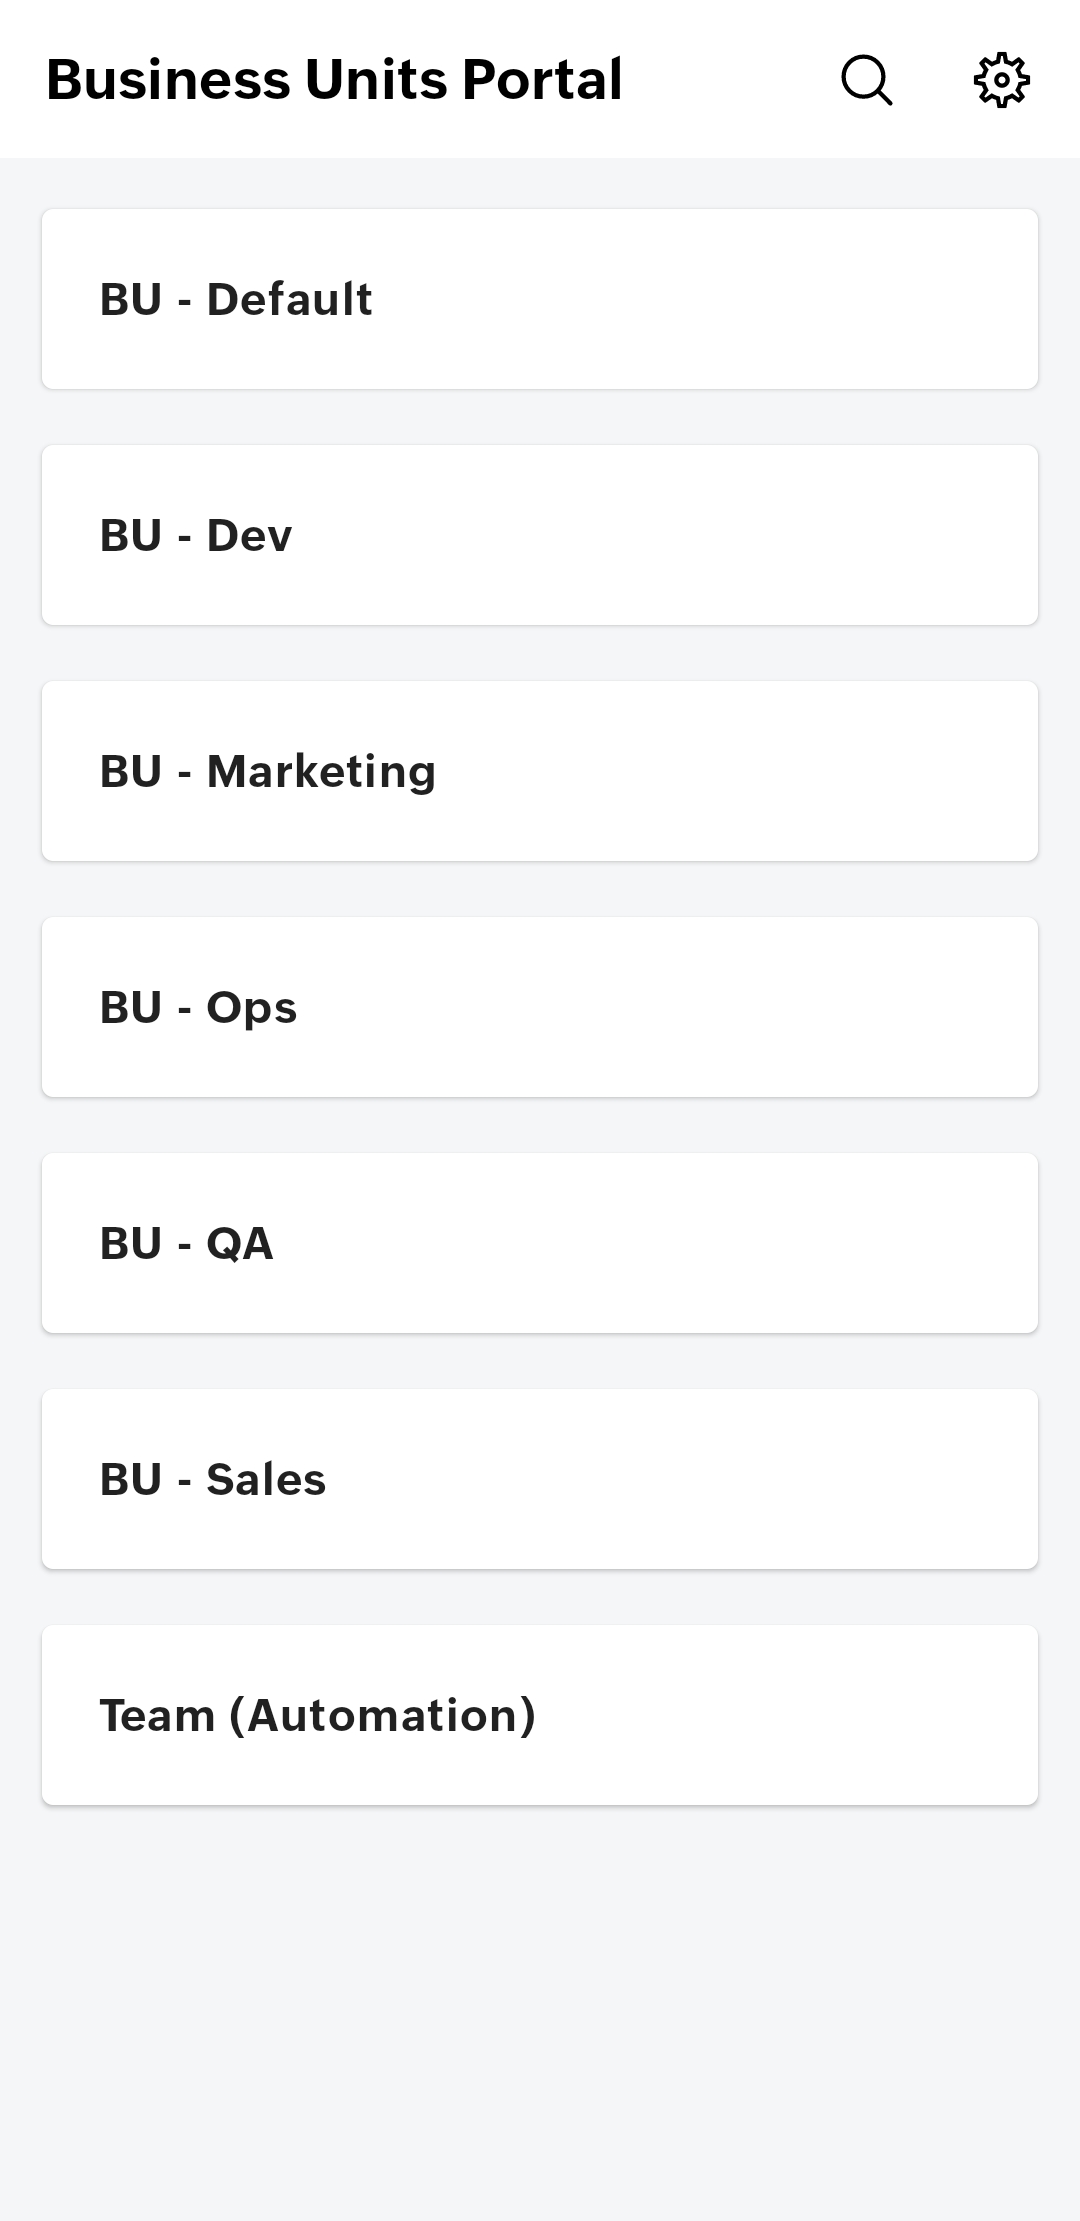Tap the 'BU - Ops' label text
1080x2221 pixels.
(198, 1008)
